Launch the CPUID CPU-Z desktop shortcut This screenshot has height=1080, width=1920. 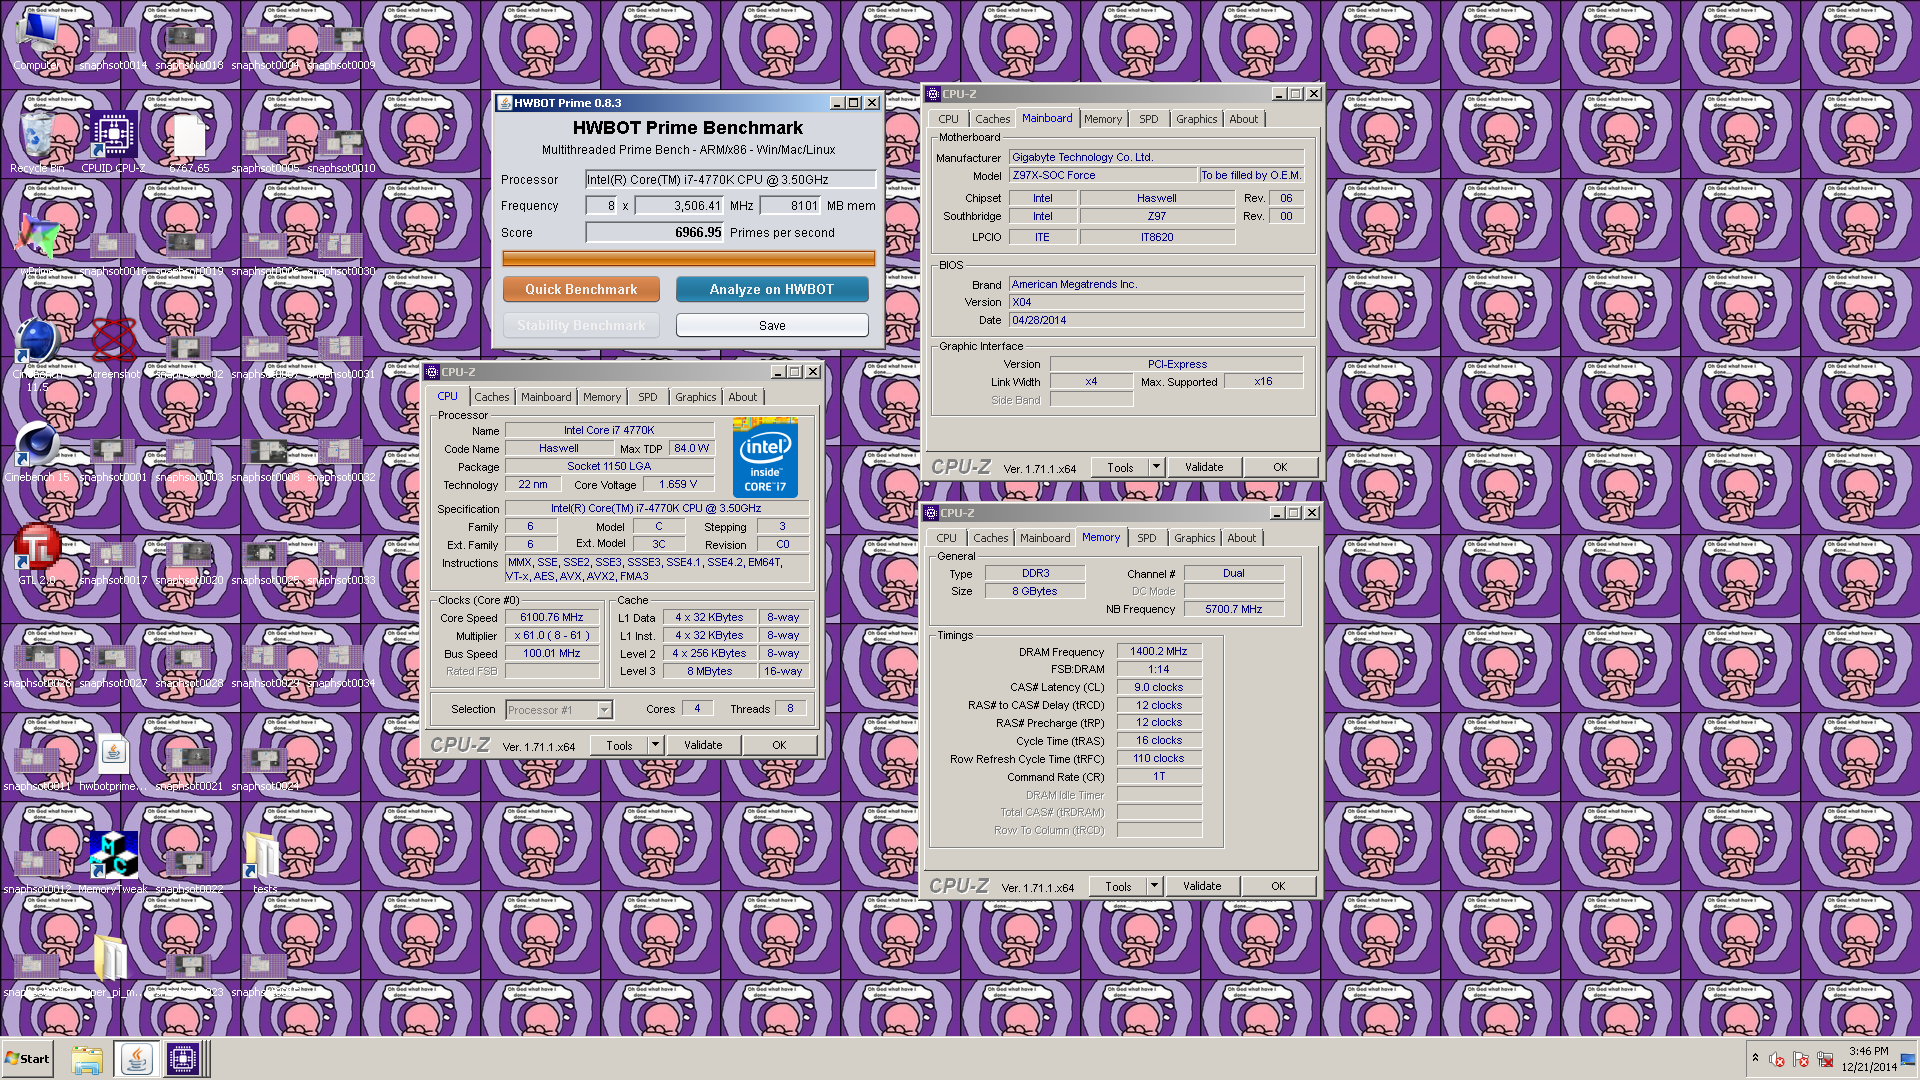[113, 142]
